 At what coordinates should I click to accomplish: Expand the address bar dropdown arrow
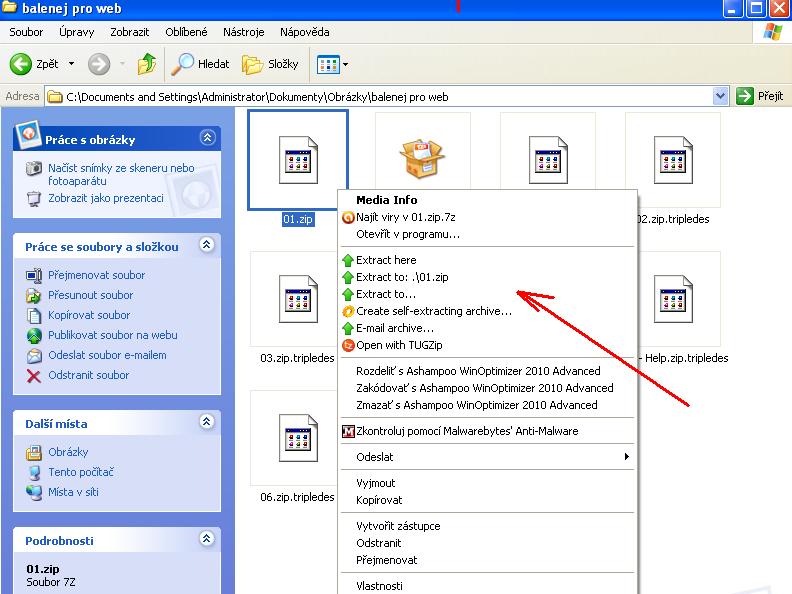[x=721, y=96]
